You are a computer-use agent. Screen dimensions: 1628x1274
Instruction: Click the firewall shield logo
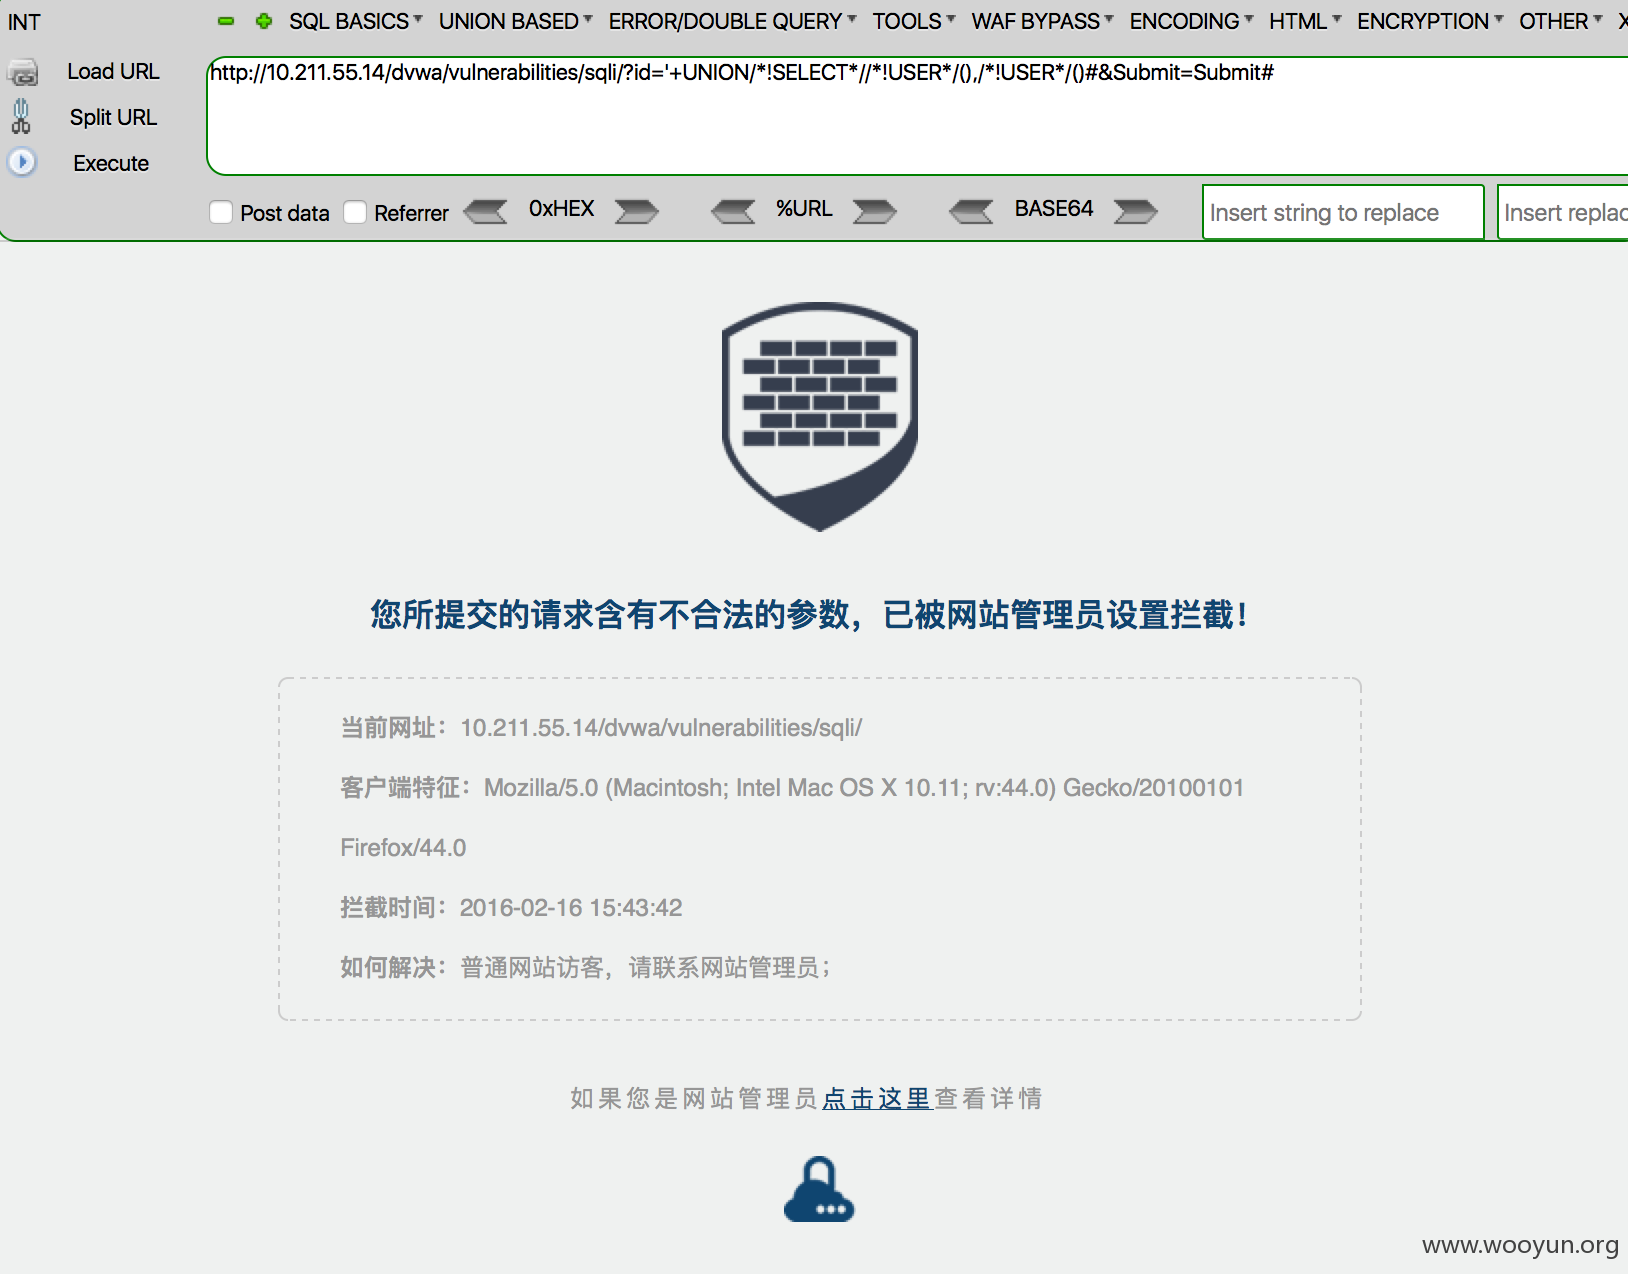pos(820,417)
